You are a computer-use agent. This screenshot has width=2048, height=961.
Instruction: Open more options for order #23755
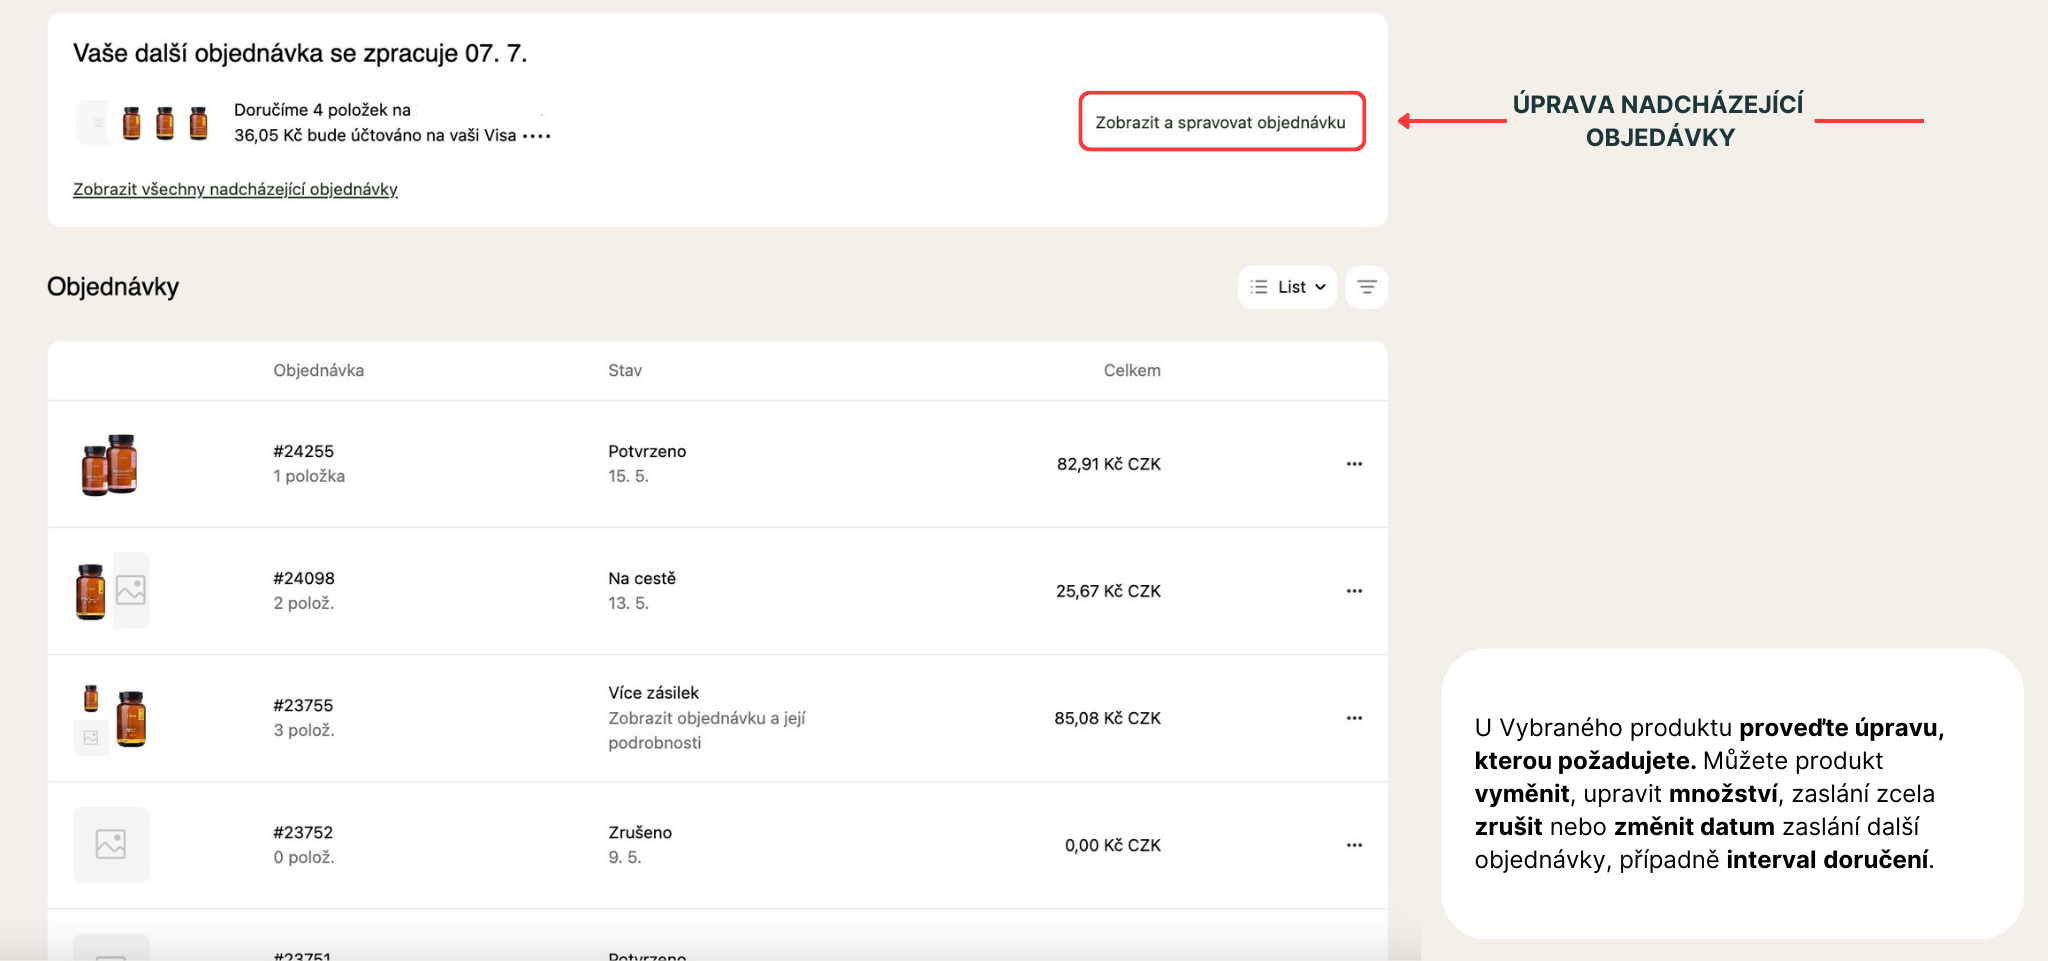[x=1354, y=718]
